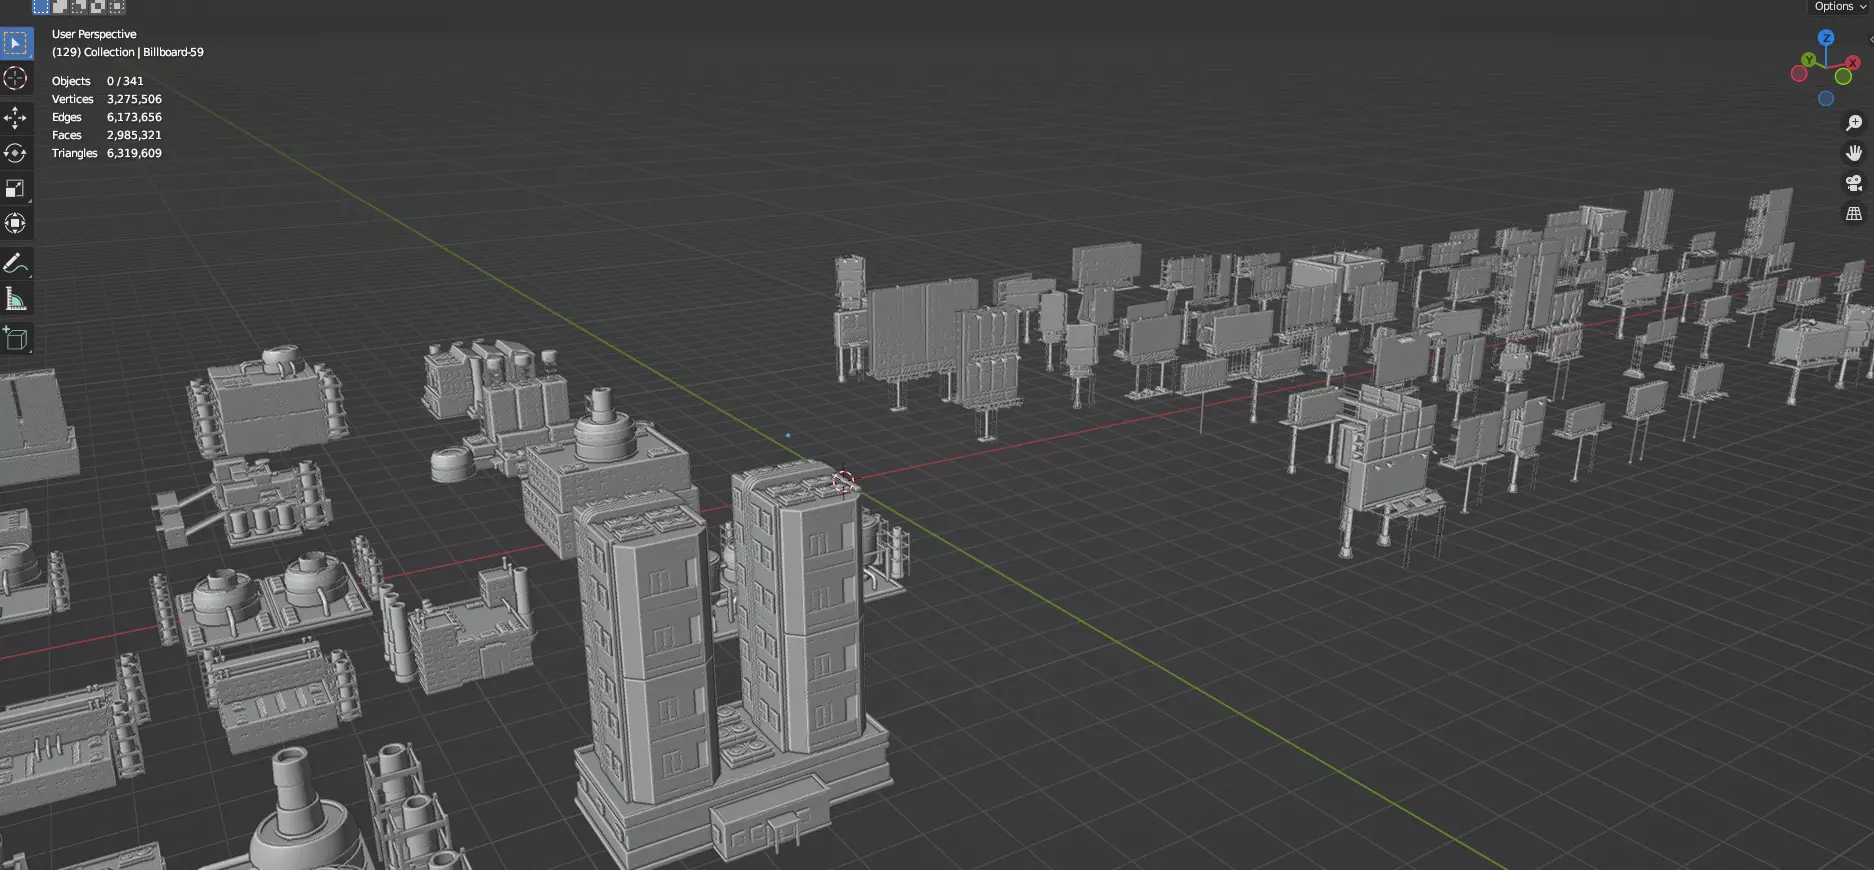Viewport: 1874px width, 870px height.
Task: Pick the Add Cube tool
Action: [x=16, y=339]
